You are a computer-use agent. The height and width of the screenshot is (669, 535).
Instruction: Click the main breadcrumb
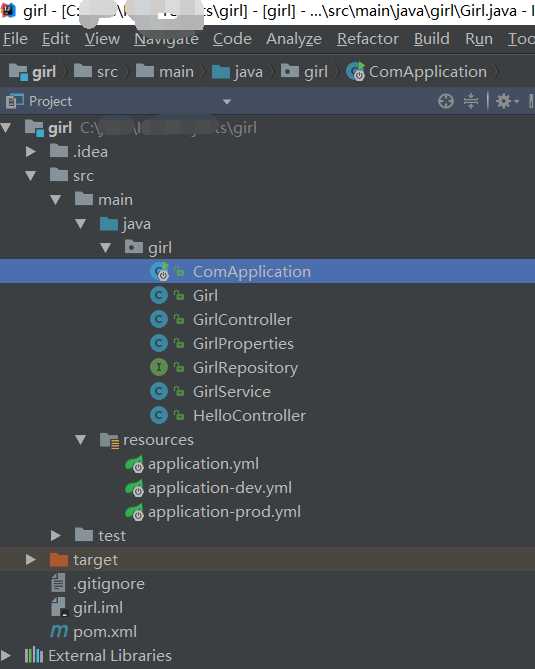[165, 72]
